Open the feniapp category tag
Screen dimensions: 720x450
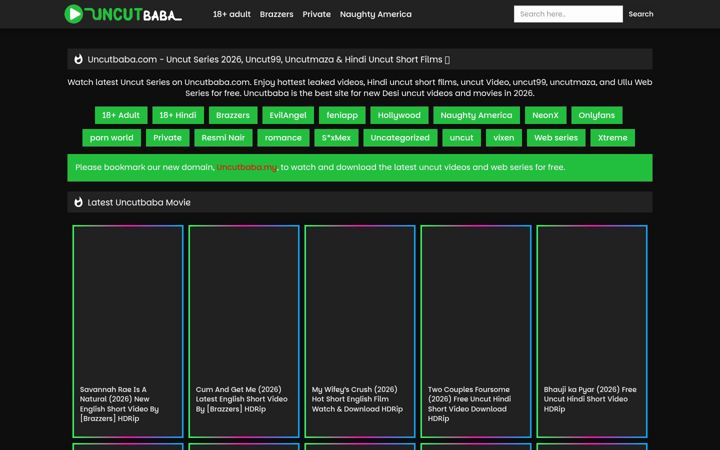(342, 115)
